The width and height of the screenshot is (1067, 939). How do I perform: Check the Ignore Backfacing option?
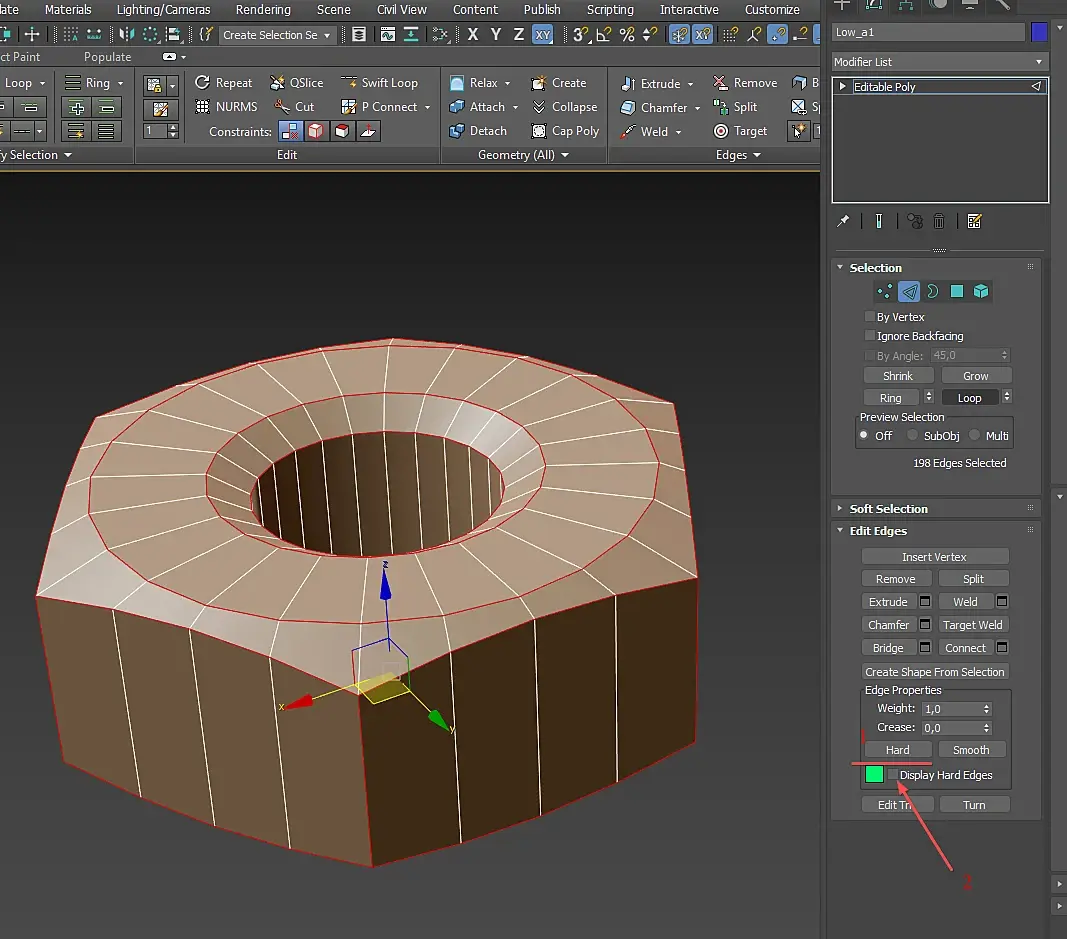coord(870,336)
